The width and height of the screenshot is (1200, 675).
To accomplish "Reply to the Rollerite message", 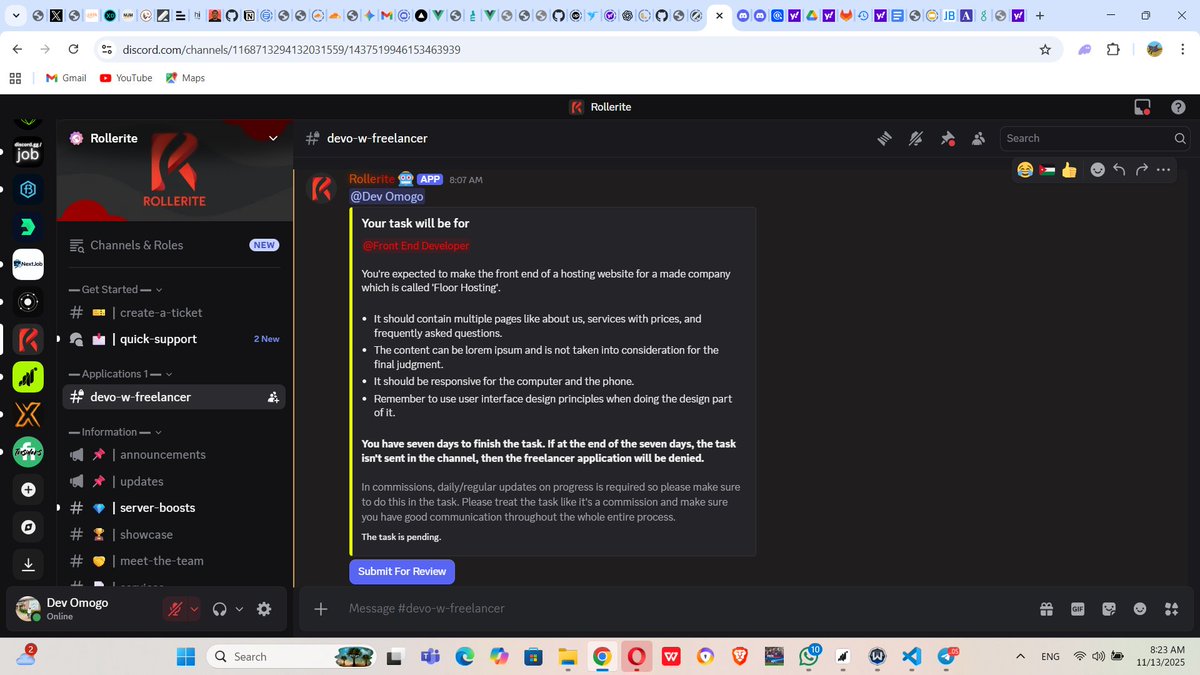I will pyautogui.click(x=1119, y=170).
